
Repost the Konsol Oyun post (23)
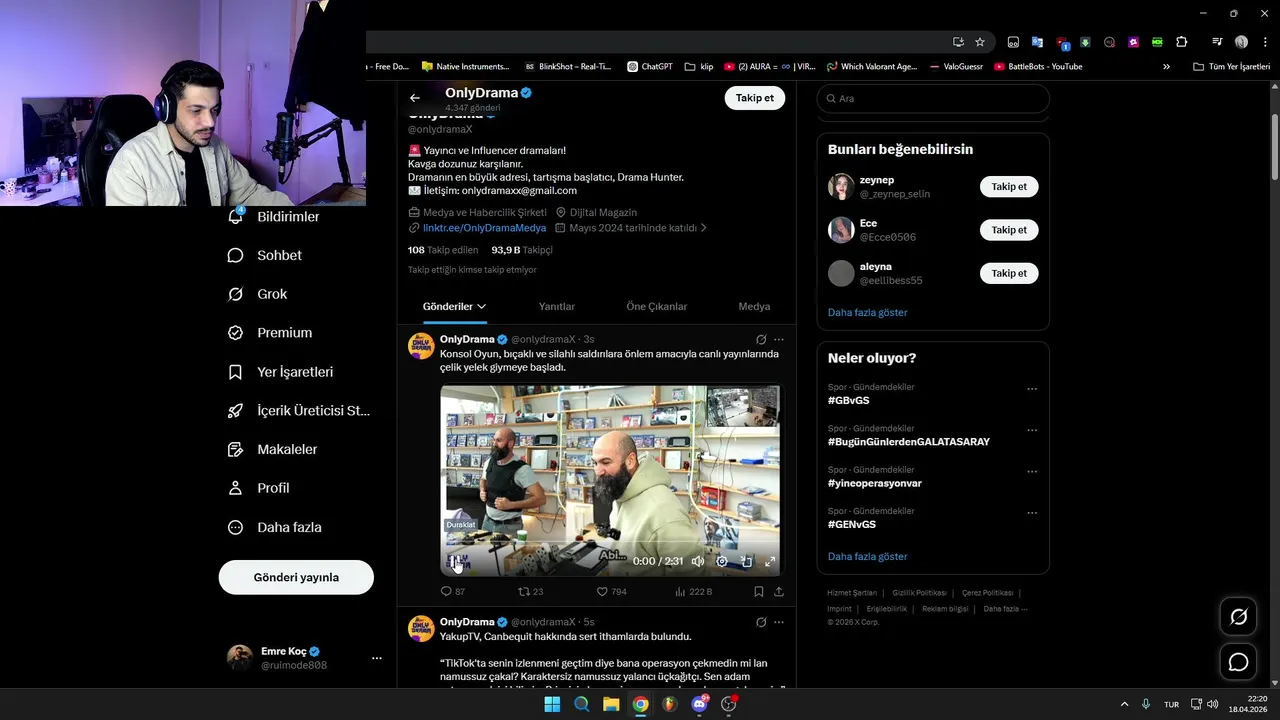(531, 592)
